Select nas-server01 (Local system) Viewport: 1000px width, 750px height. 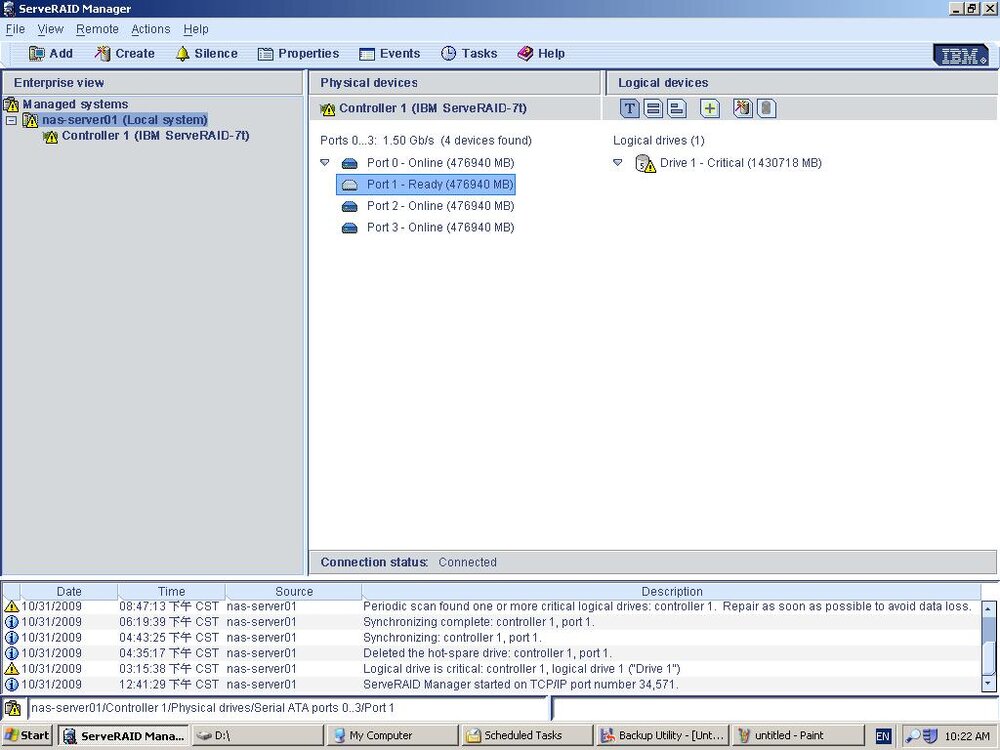coord(124,120)
